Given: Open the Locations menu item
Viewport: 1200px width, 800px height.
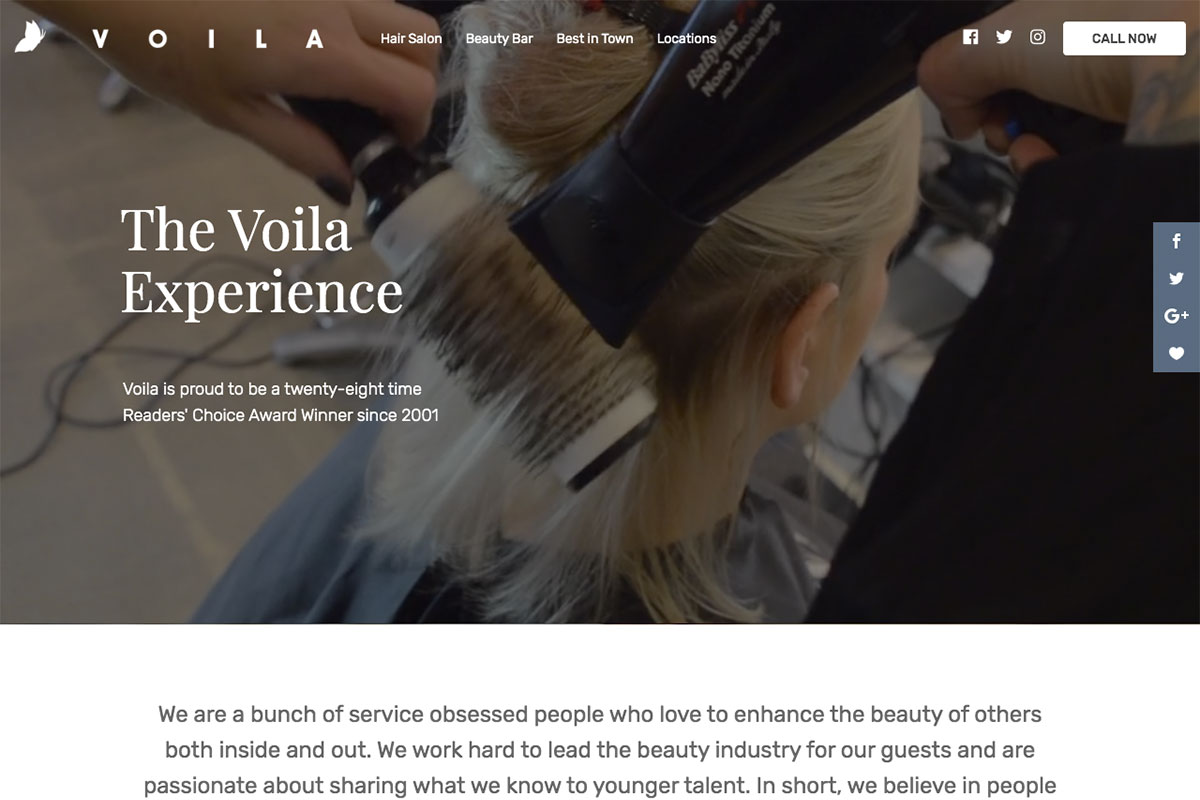Looking at the screenshot, I should pyautogui.click(x=686, y=38).
